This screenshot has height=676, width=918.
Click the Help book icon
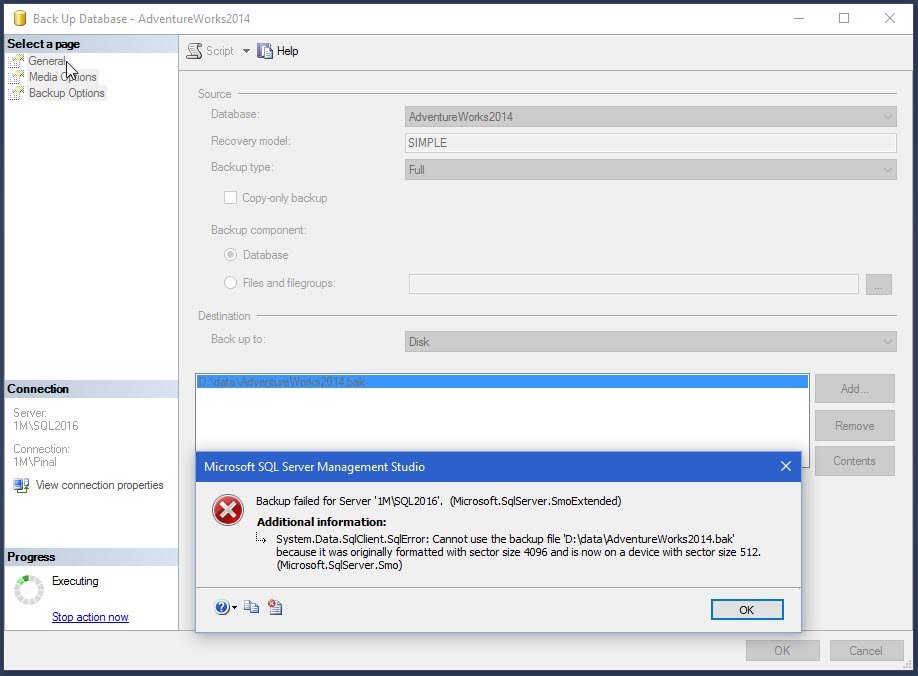(265, 51)
